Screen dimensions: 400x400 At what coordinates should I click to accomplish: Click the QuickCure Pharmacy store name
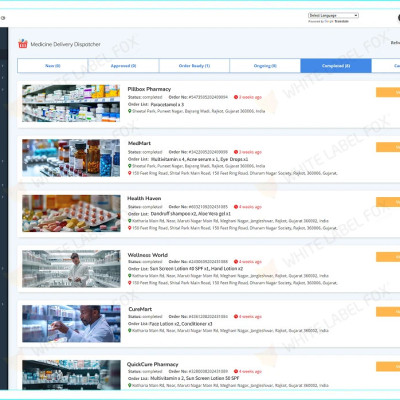point(153,364)
